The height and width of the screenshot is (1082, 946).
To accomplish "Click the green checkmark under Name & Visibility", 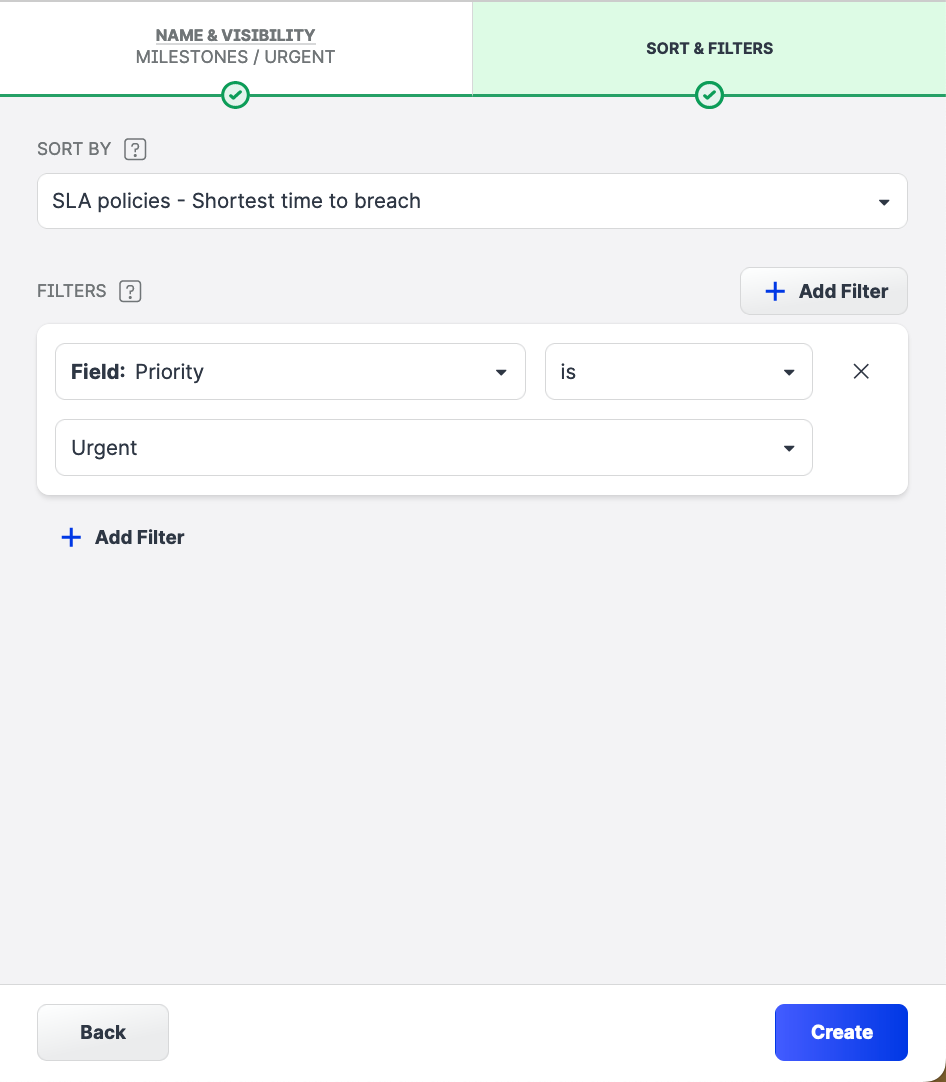I will (235, 95).
